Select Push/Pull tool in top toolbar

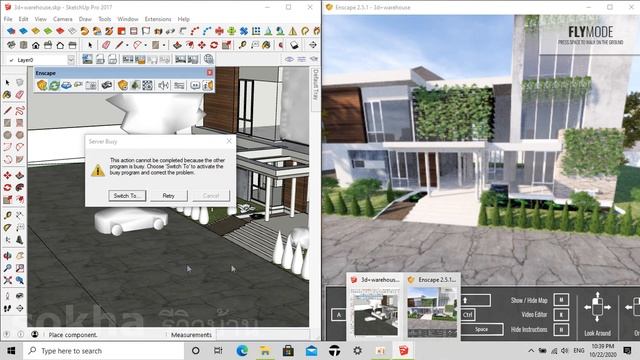click(177, 45)
